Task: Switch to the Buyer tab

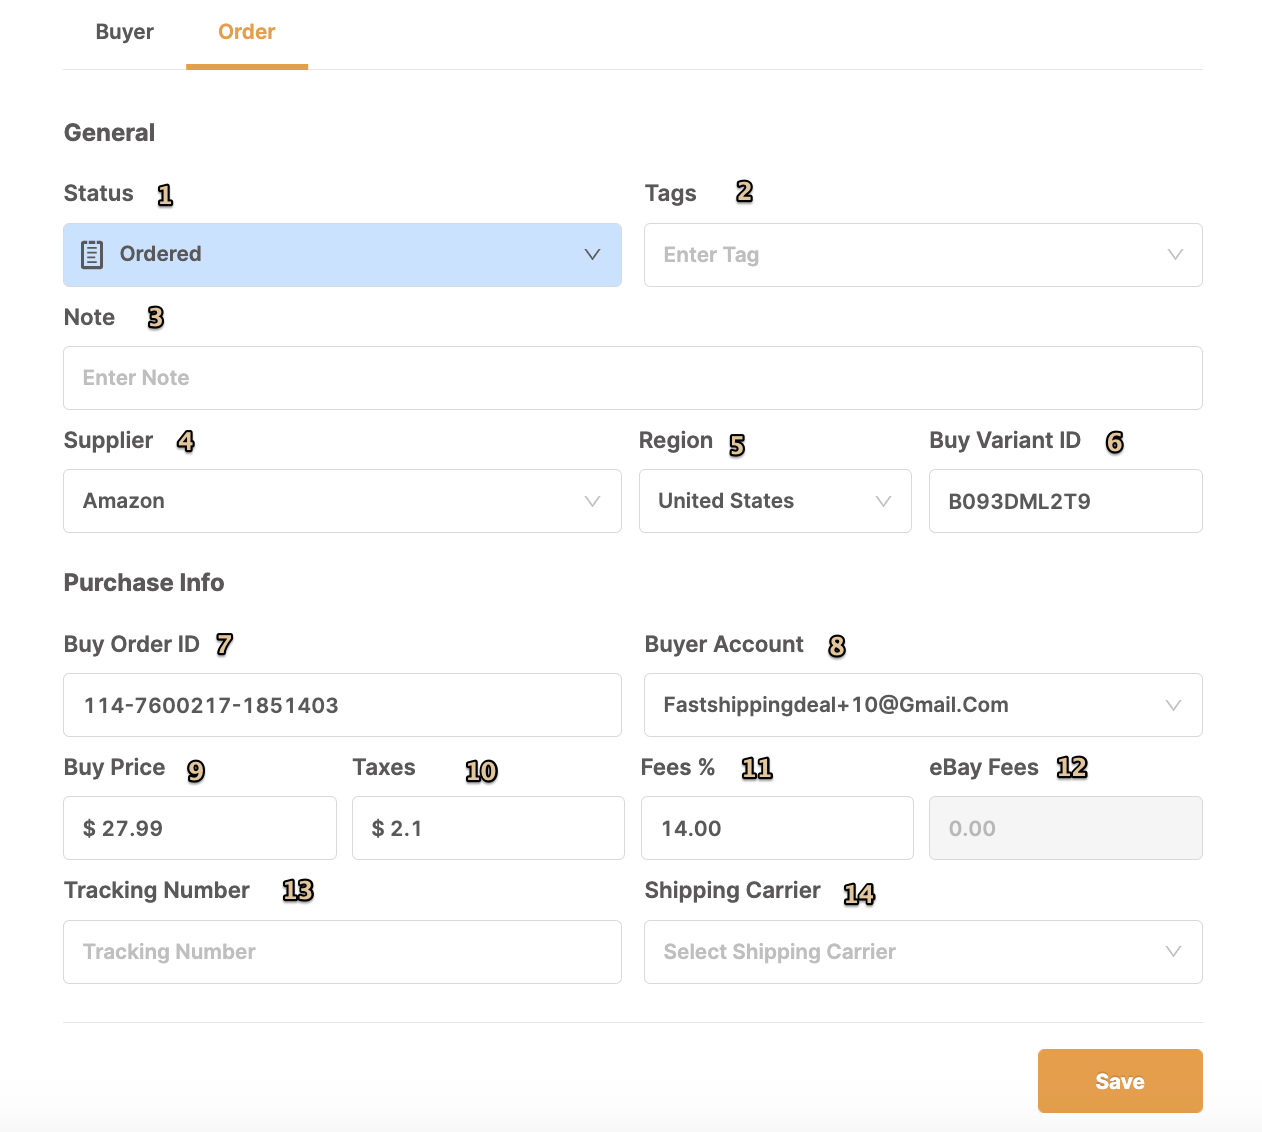Action: pyautogui.click(x=125, y=32)
